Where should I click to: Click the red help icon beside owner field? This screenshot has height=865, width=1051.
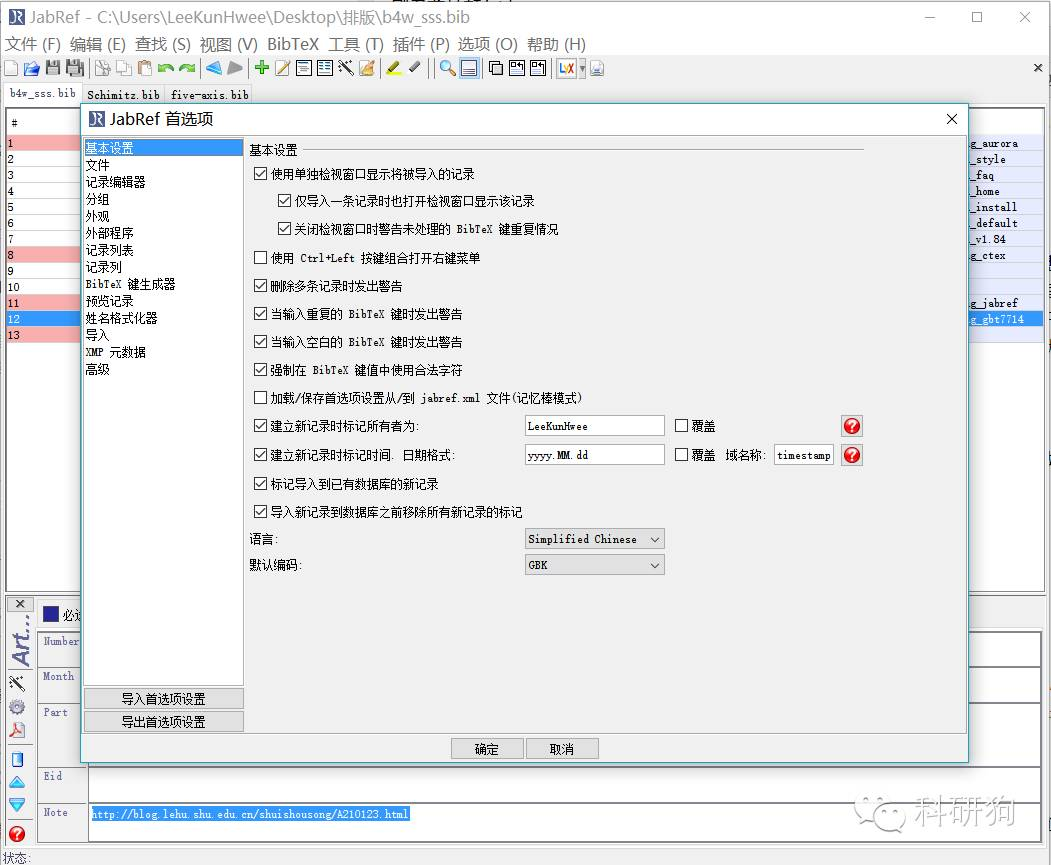point(852,426)
